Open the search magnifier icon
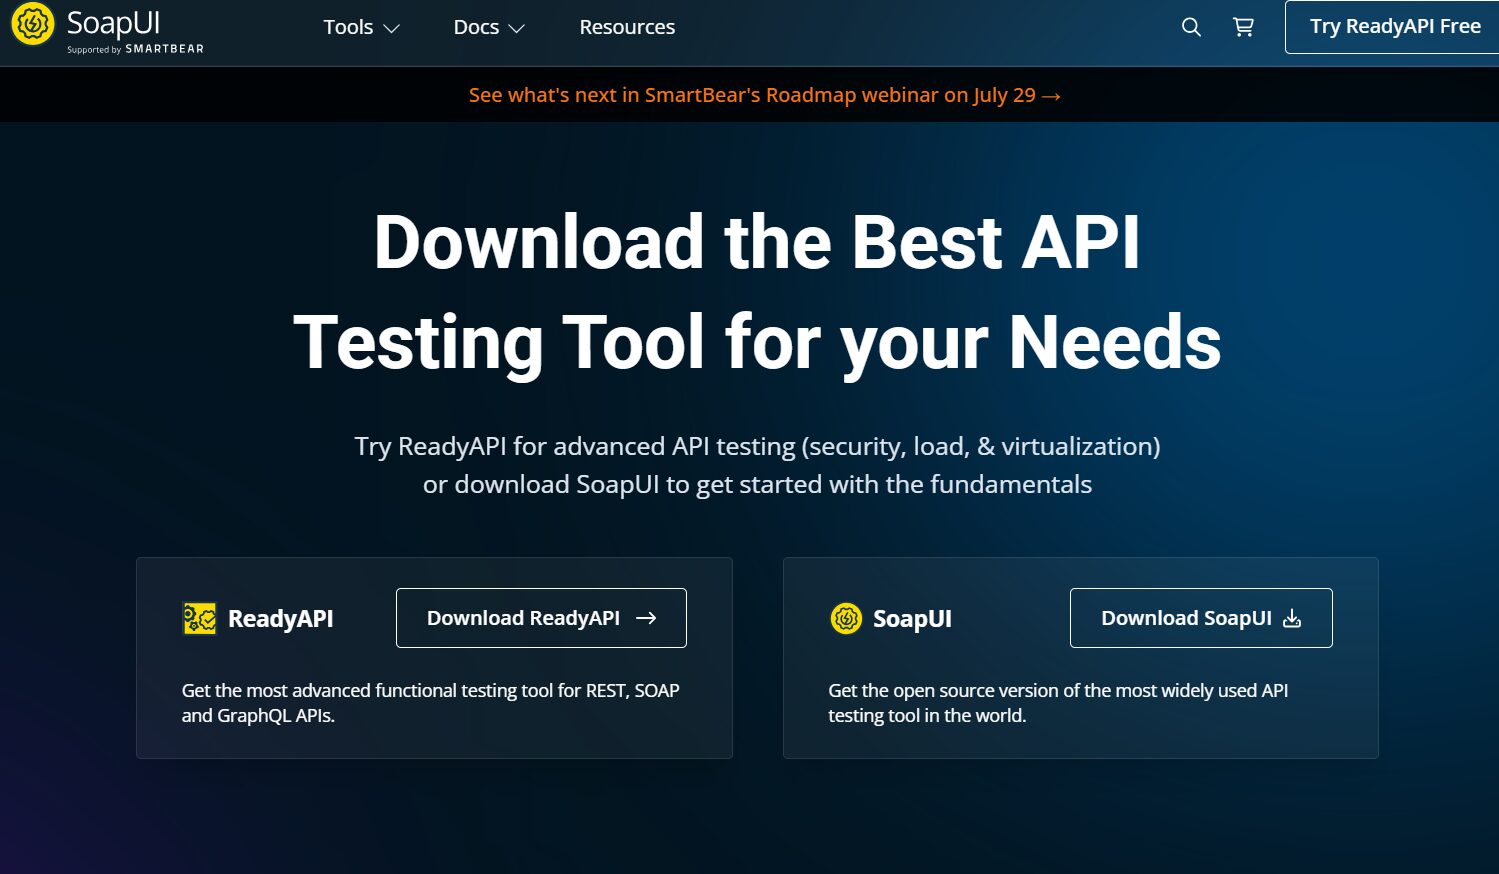The width and height of the screenshot is (1499, 874). tap(1191, 27)
